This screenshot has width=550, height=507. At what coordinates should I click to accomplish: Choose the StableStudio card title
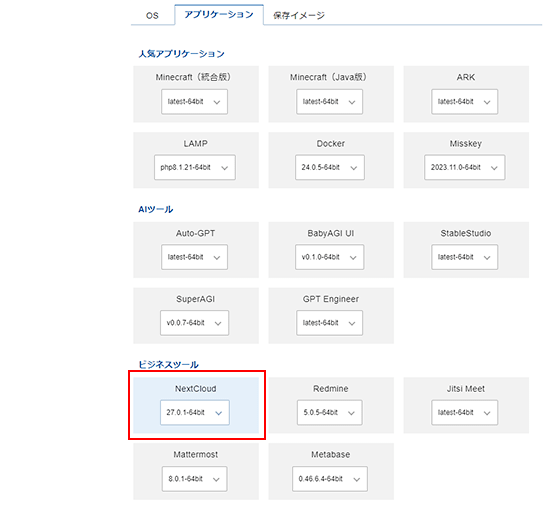tap(466, 233)
